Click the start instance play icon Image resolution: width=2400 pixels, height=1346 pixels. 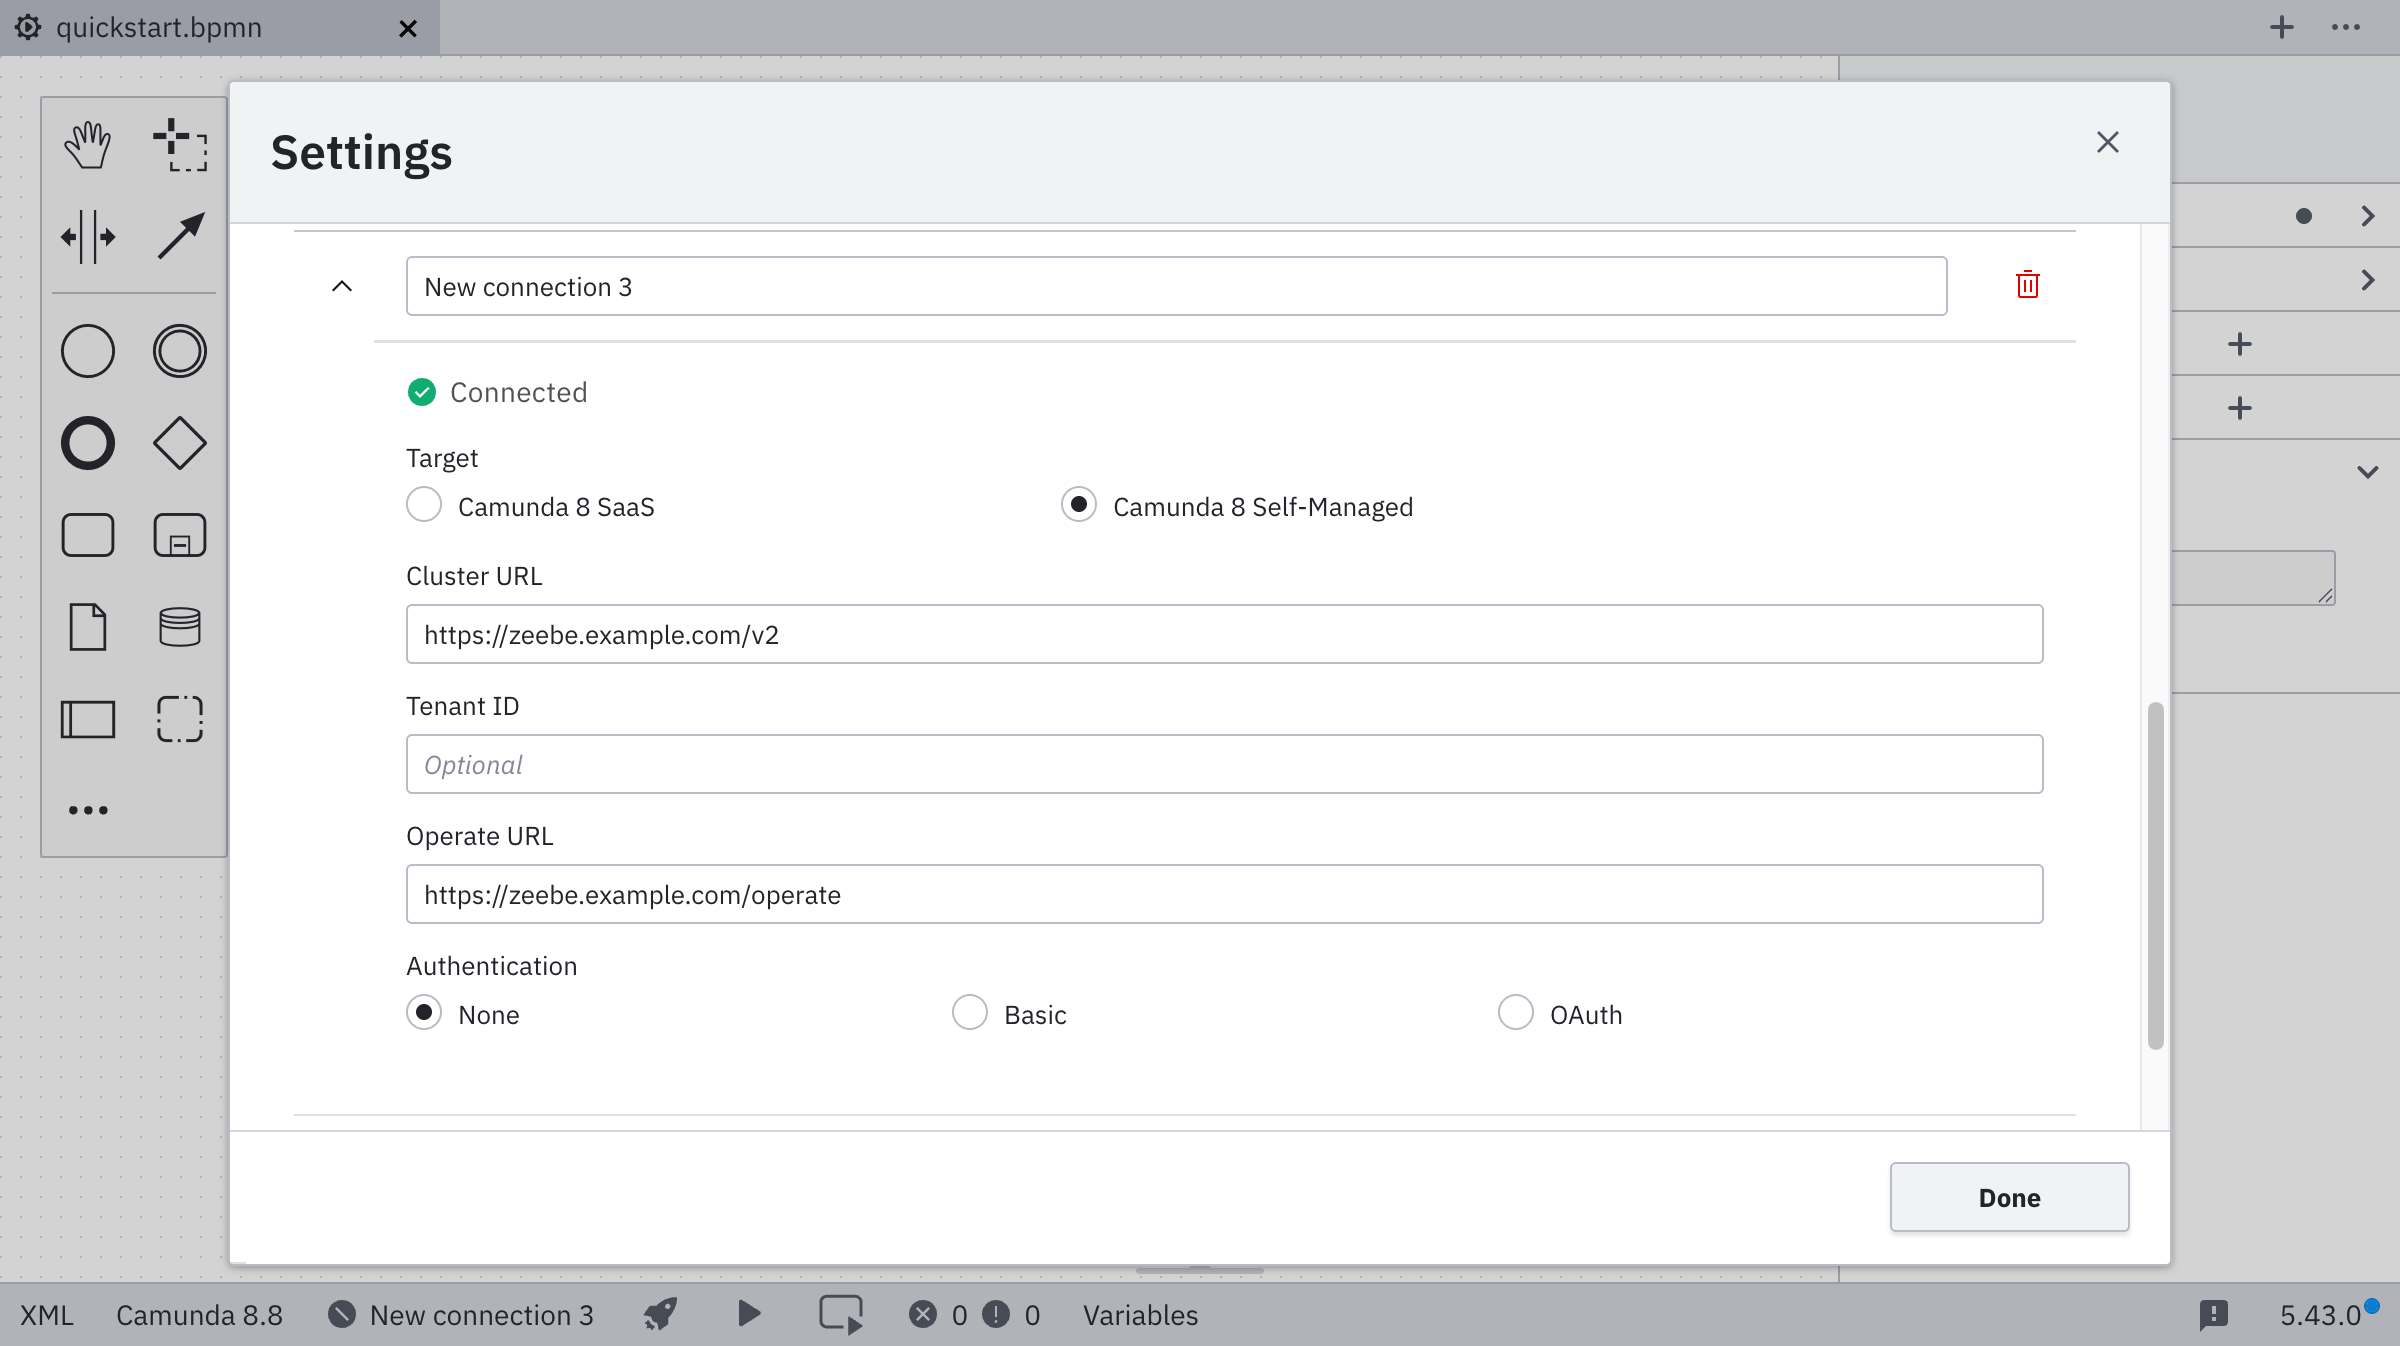click(747, 1315)
